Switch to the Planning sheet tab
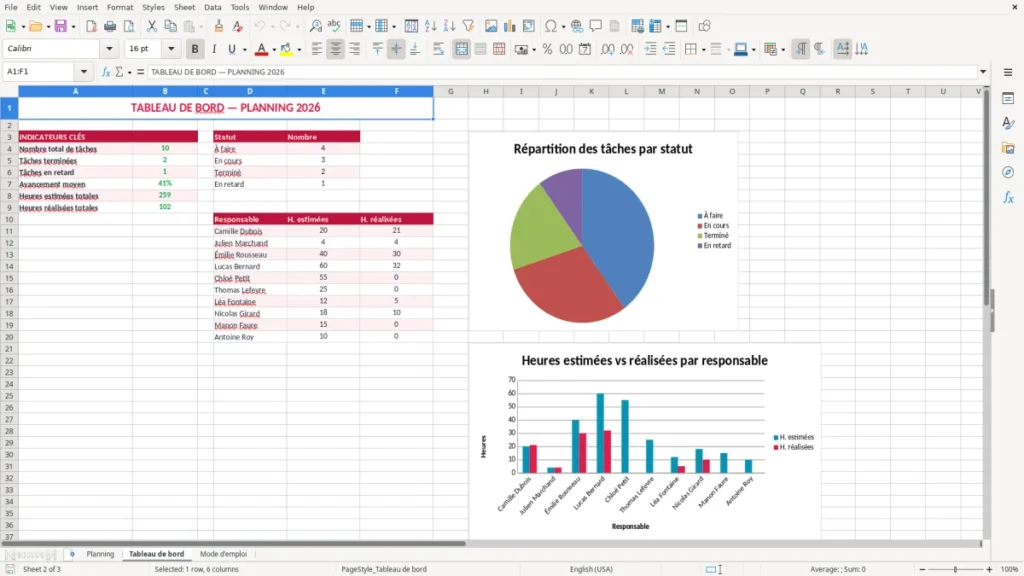Image resolution: width=1024 pixels, height=576 pixels. click(100, 554)
